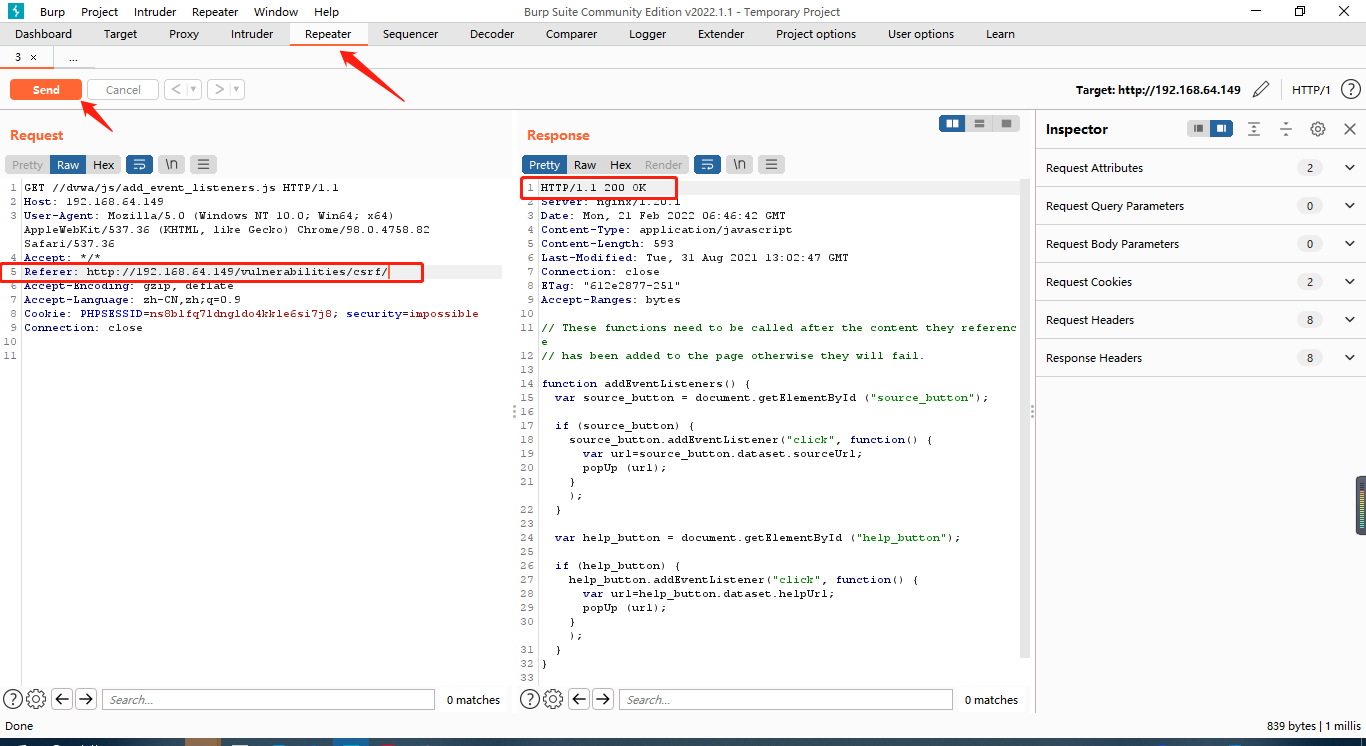Switch to the Proxy tab

[184, 34]
